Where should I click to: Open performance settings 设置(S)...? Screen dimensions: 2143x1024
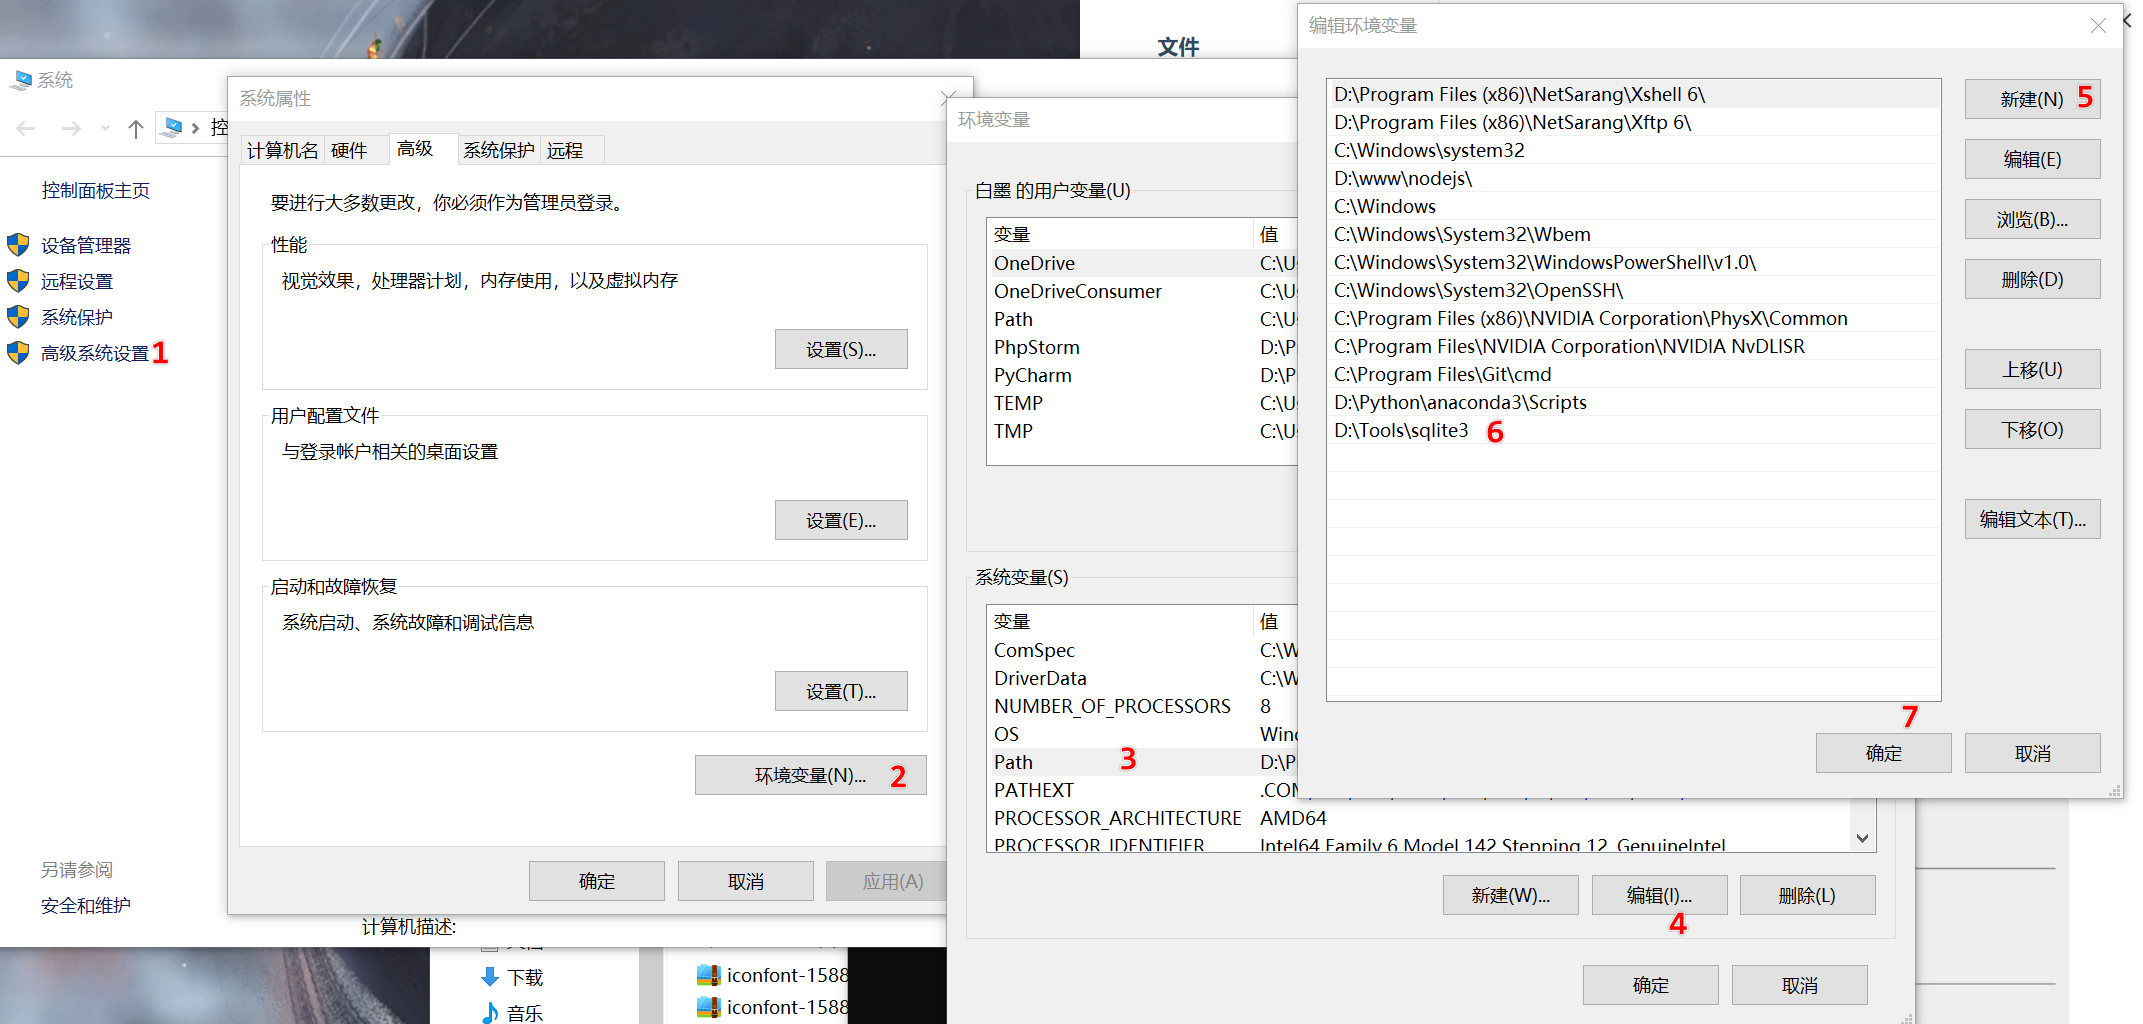[x=841, y=349]
